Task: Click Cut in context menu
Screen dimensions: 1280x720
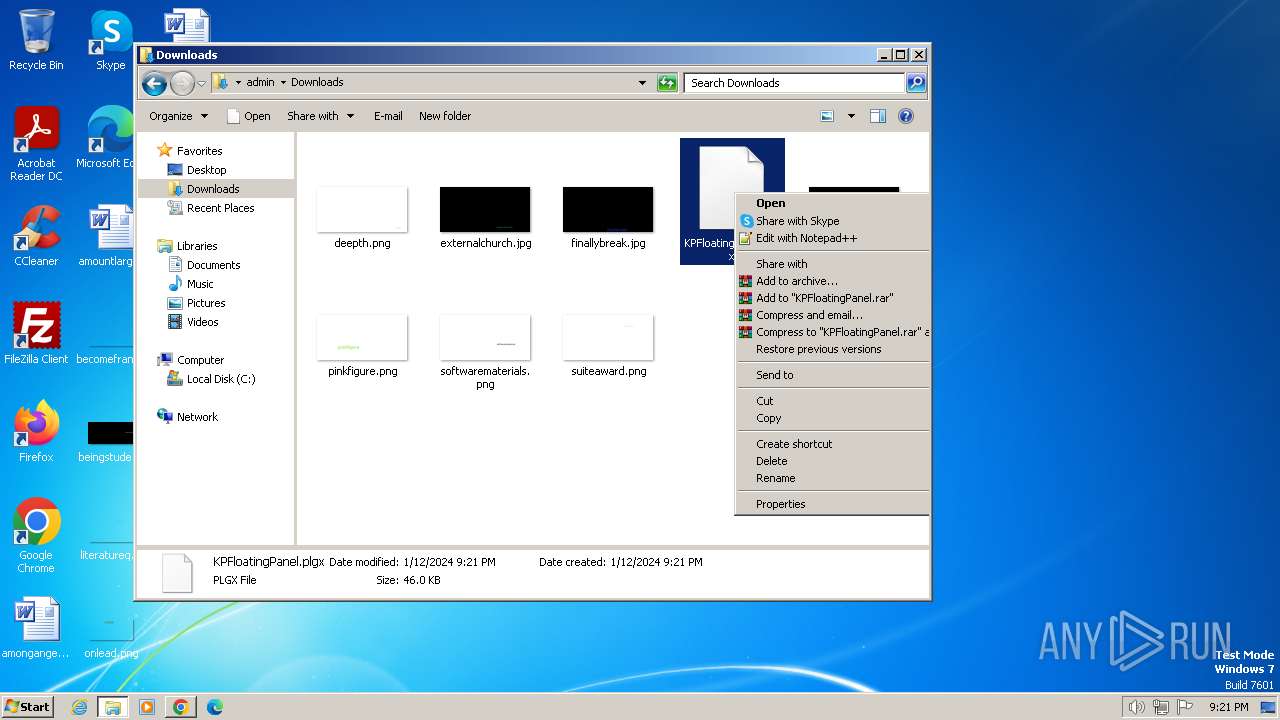Action: pyautogui.click(x=764, y=401)
